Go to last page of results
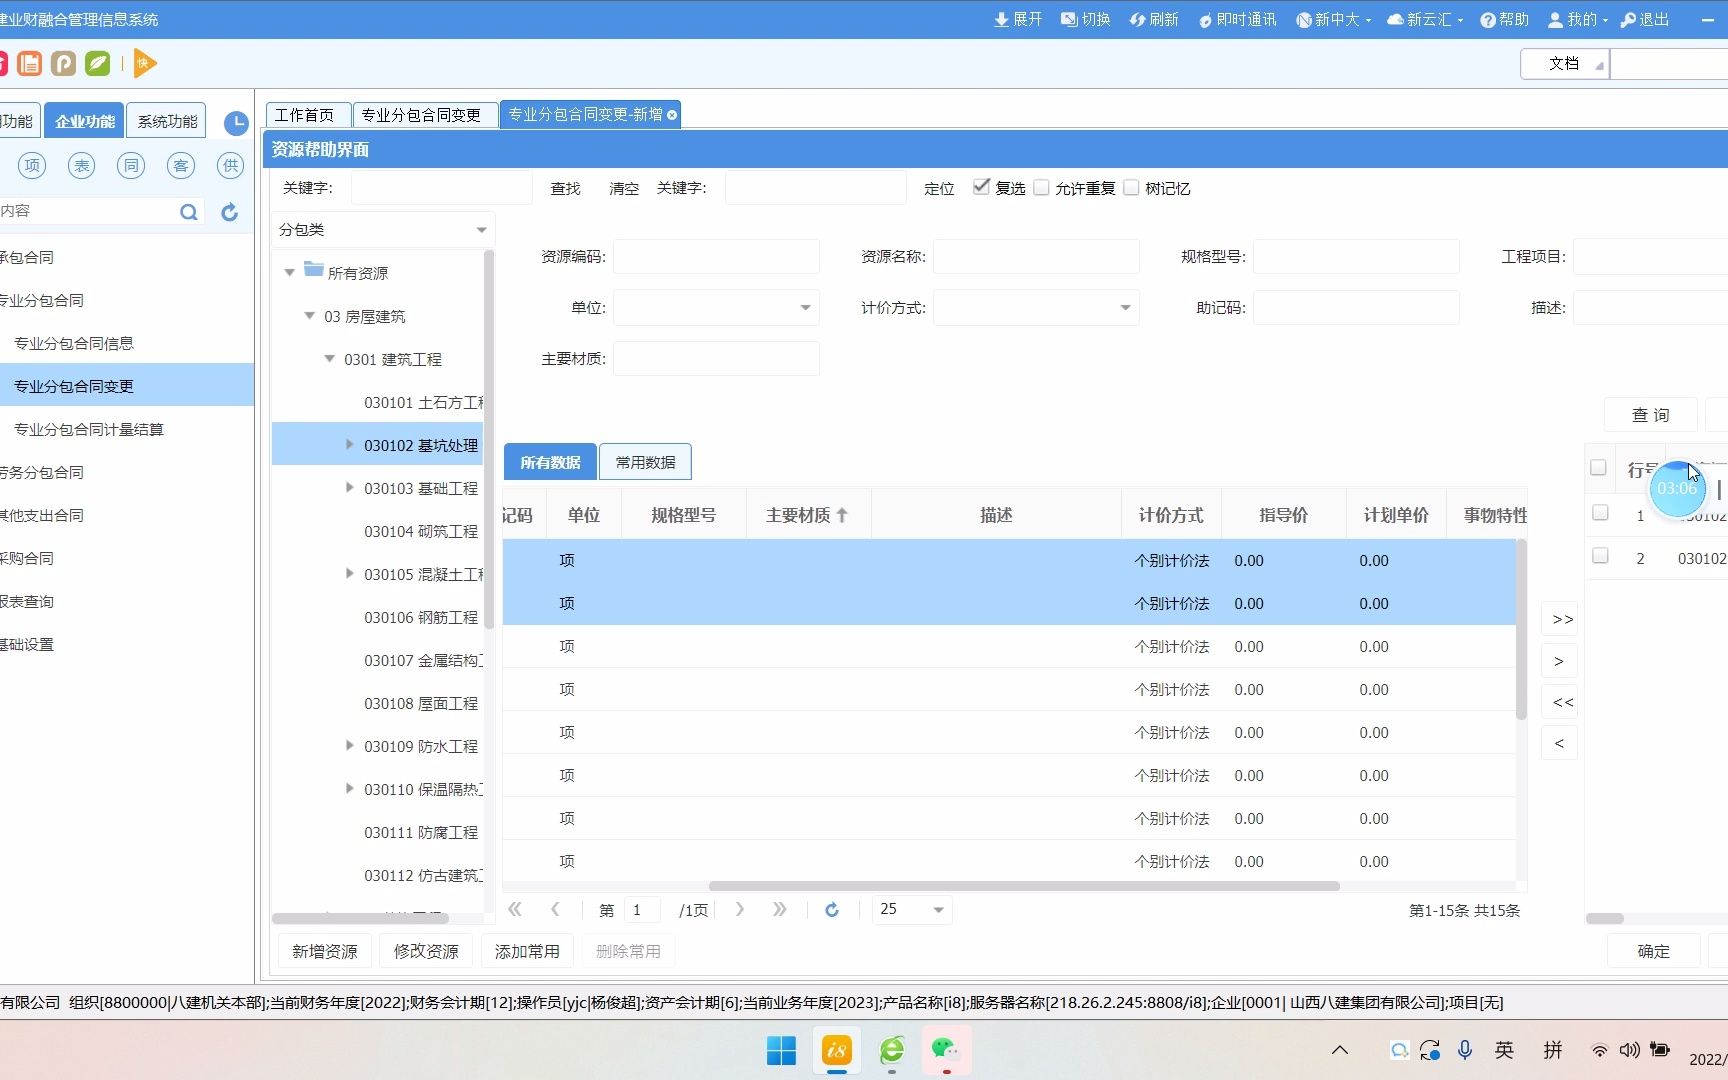1728x1080 pixels. [780, 909]
